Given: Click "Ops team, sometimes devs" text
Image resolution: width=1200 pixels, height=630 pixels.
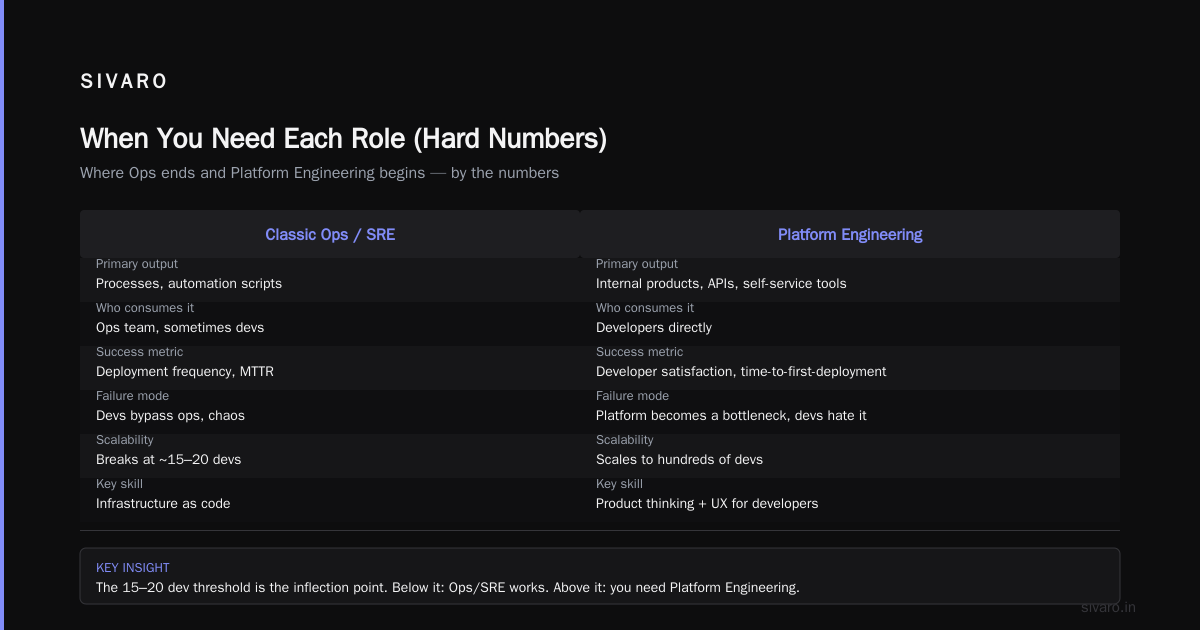Looking at the screenshot, I should point(180,328).
